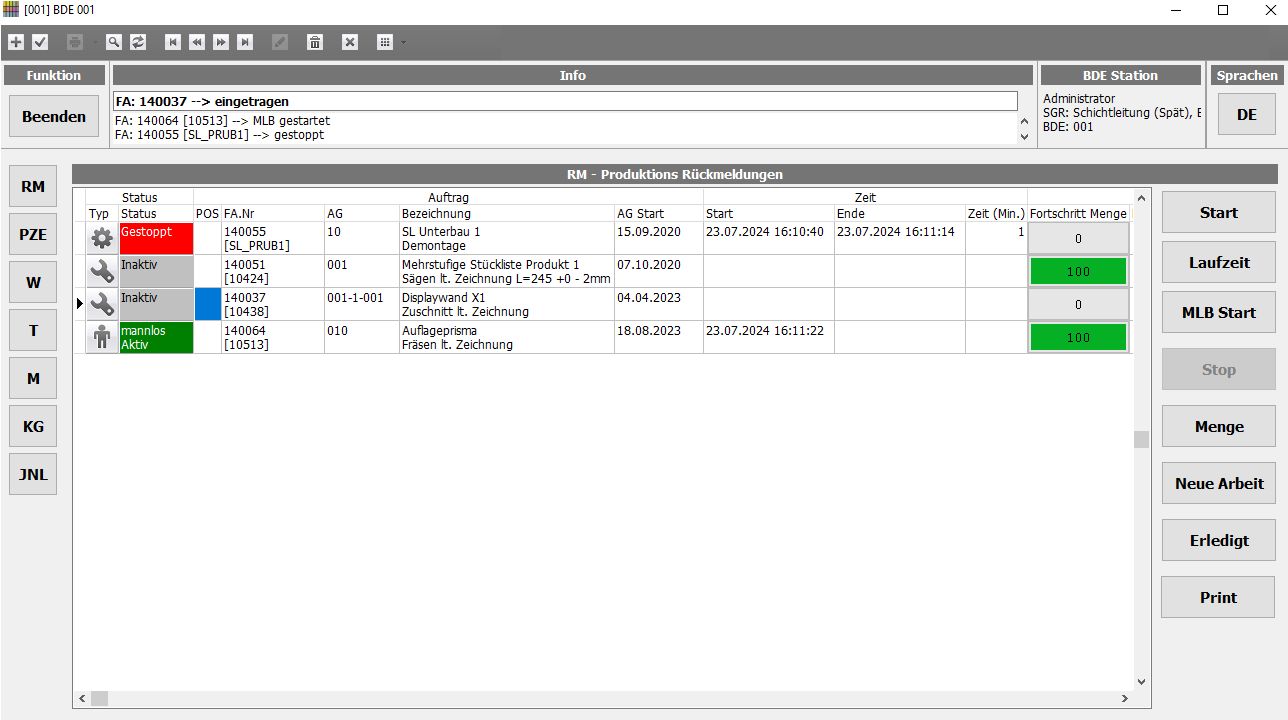This screenshot has height=720, width=1288.
Task: Click info field FA: 140037 eingetragen
Action: click(x=565, y=101)
